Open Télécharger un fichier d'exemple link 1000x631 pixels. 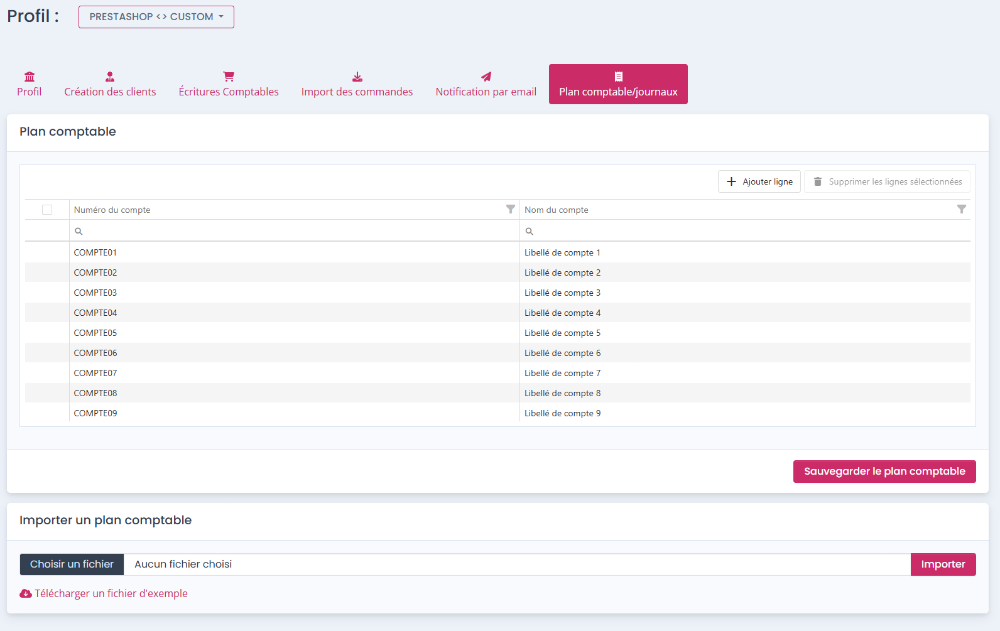point(111,593)
